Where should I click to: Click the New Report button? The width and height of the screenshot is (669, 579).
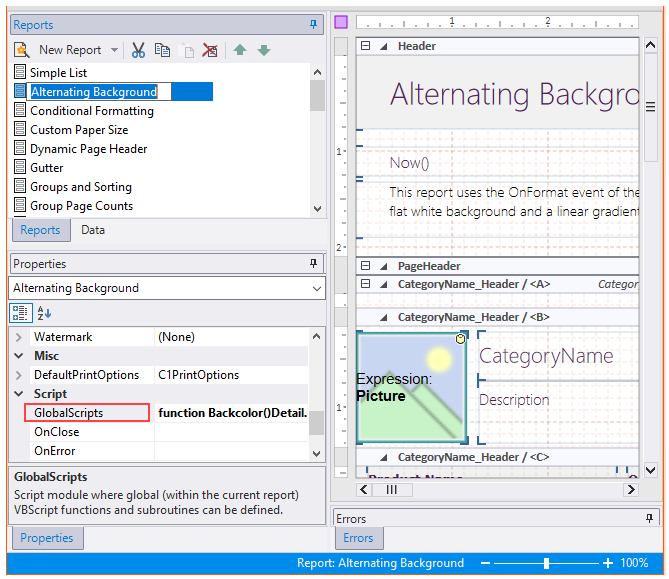[60, 50]
